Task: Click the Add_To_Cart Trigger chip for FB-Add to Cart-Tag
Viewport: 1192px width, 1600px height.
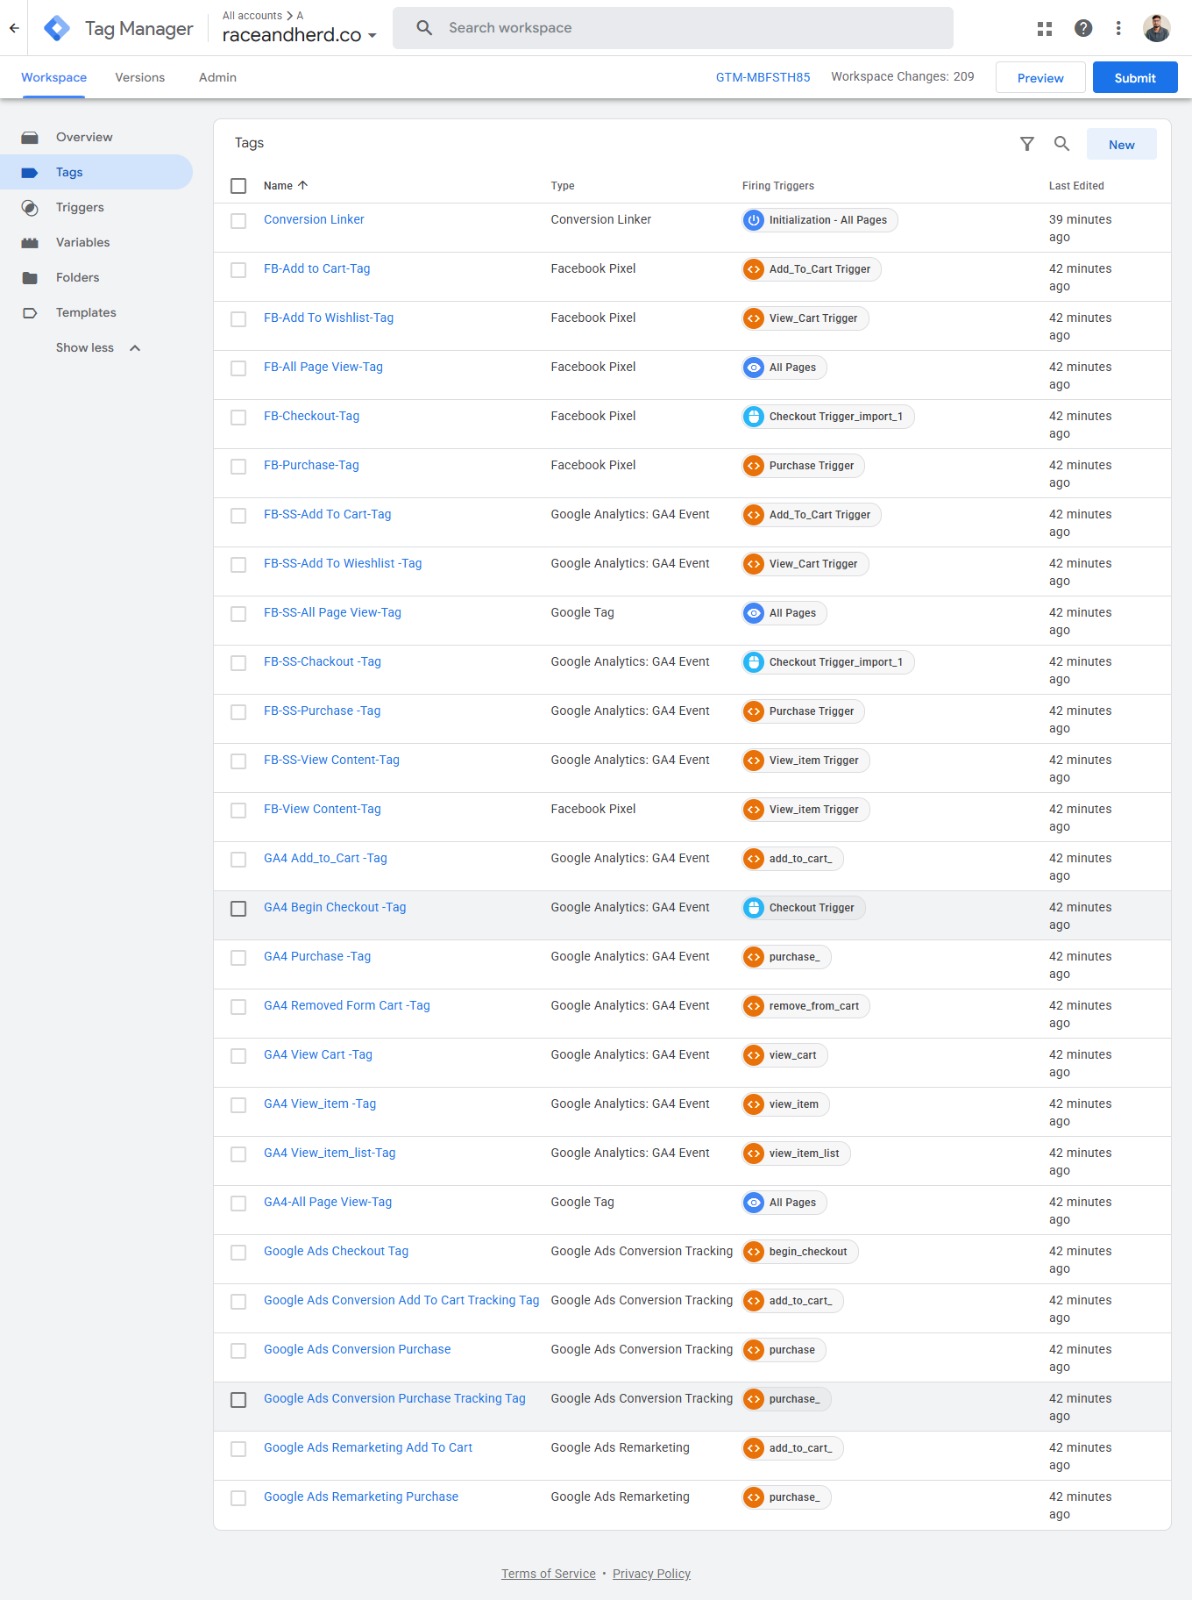Action: tap(812, 269)
